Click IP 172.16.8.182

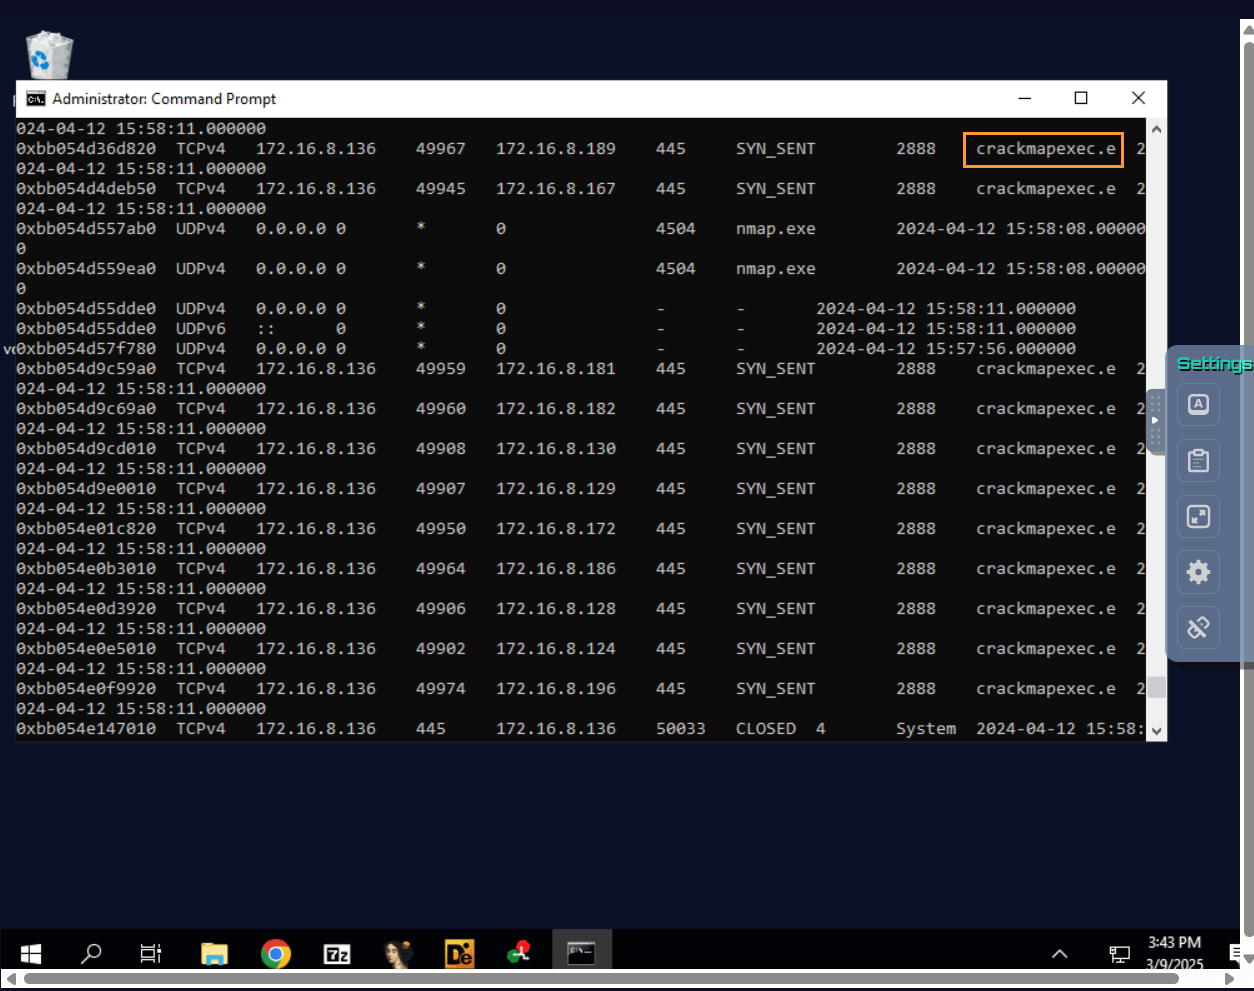click(556, 409)
